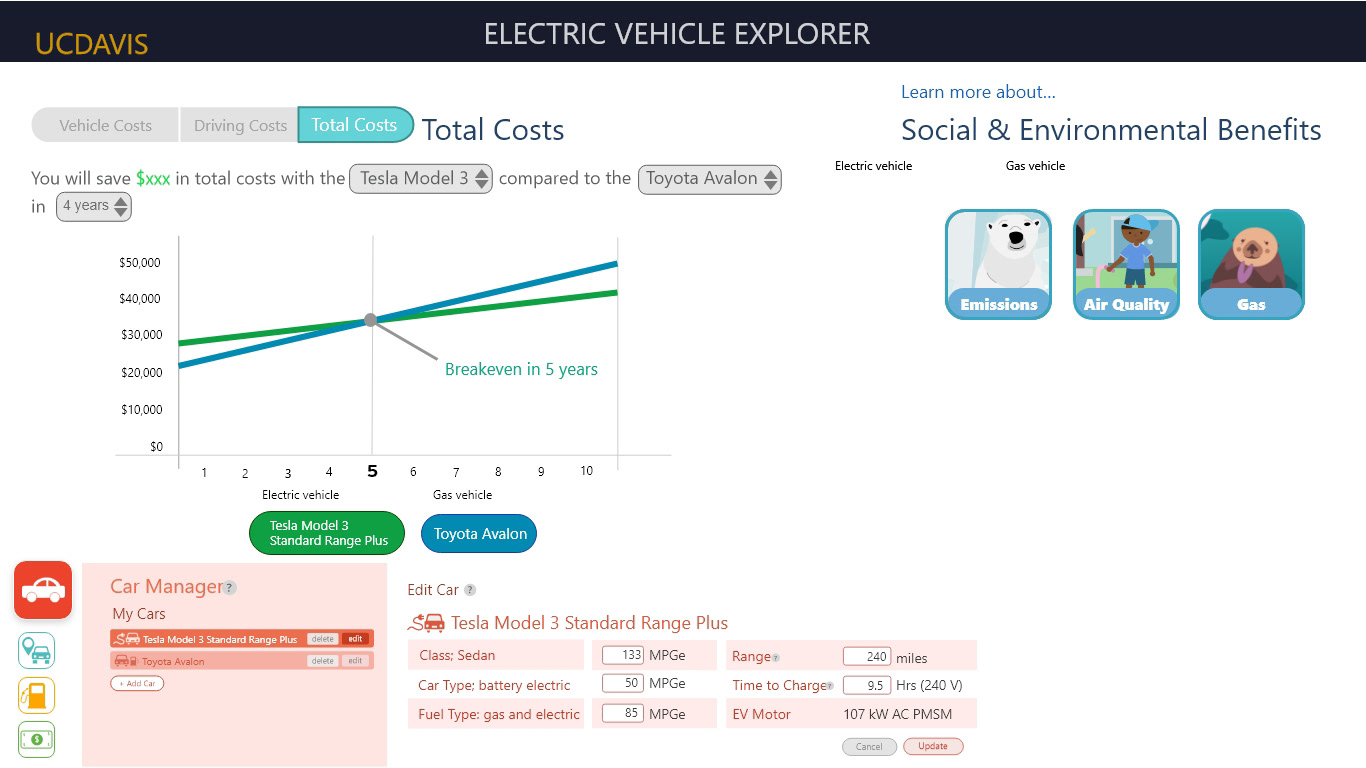This screenshot has height=768, width=1366.
Task: Open the Car Manager red car icon
Action: (43, 590)
